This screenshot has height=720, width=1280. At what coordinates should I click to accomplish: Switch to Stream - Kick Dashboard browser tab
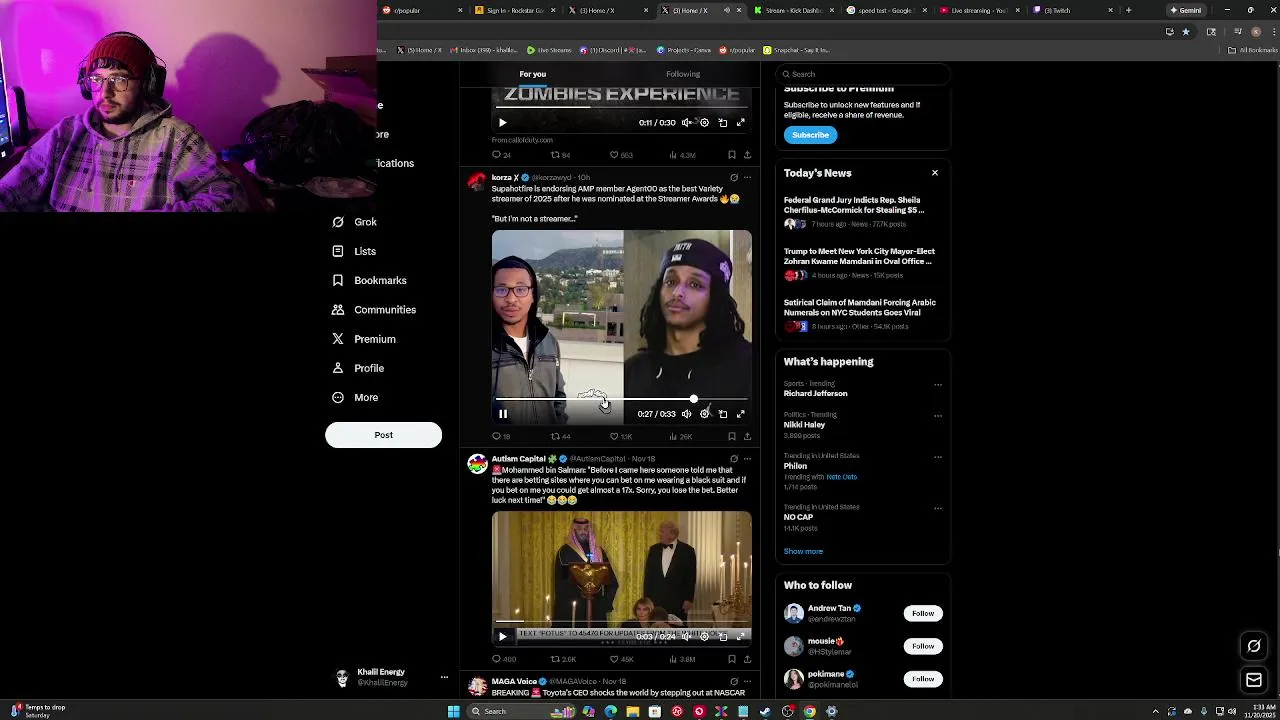pos(792,10)
